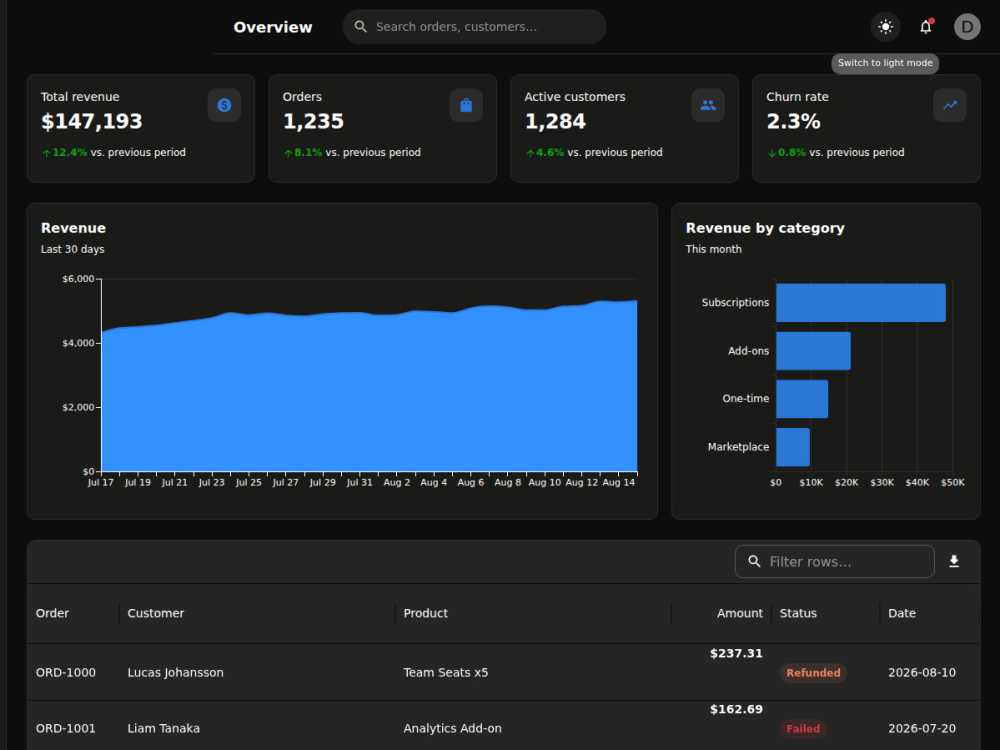Select the One-time bar in category chart
The width and height of the screenshot is (1000, 750).
click(802, 399)
